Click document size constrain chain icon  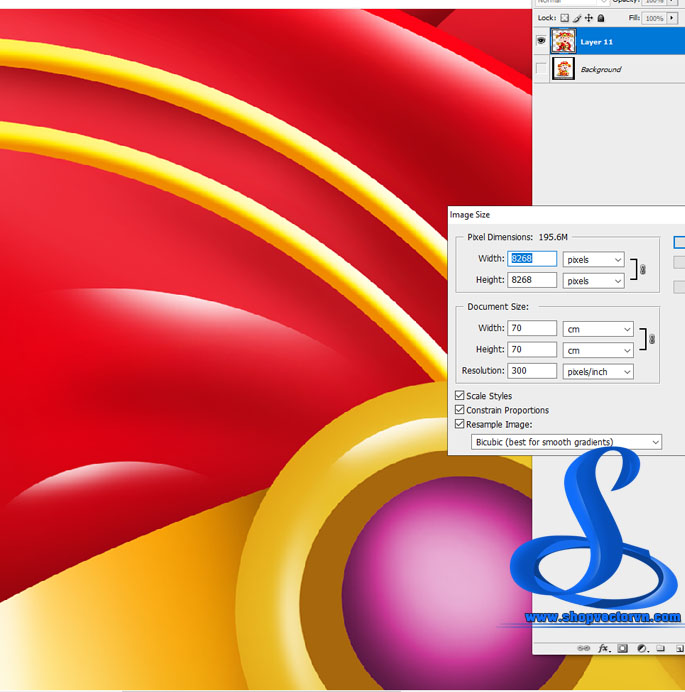[x=652, y=339]
